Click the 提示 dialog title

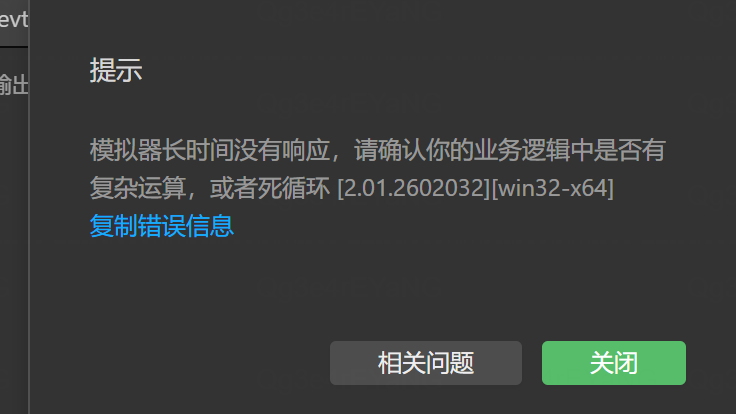pyautogui.click(x=116, y=70)
